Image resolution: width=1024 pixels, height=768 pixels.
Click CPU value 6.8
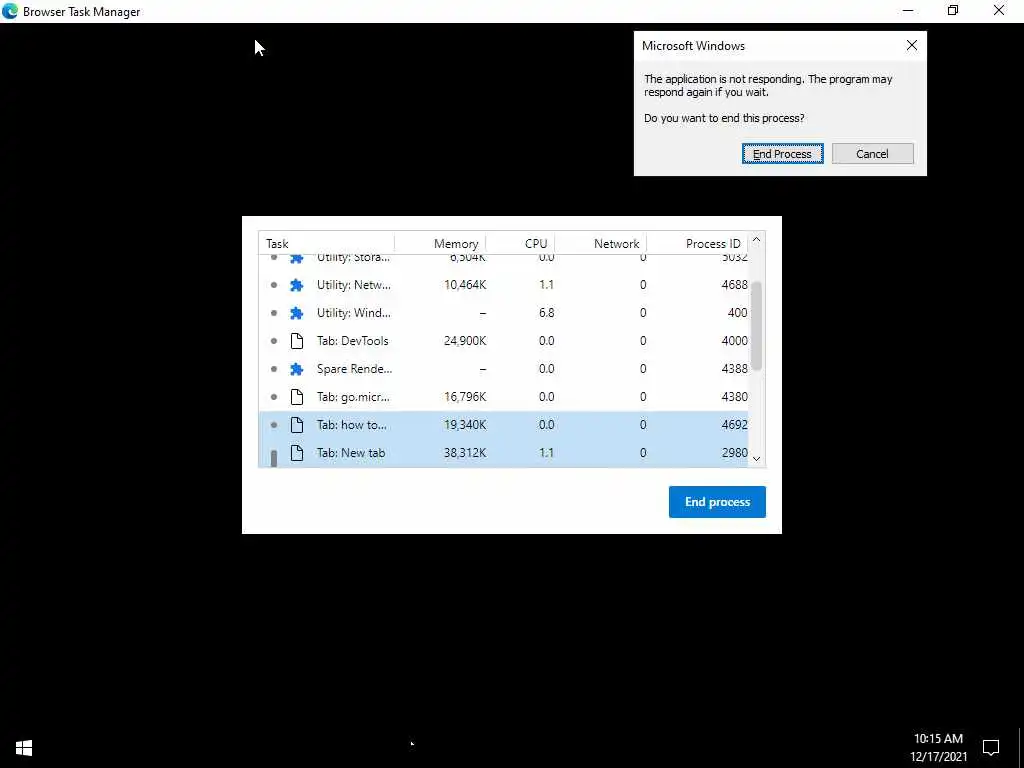[547, 313]
